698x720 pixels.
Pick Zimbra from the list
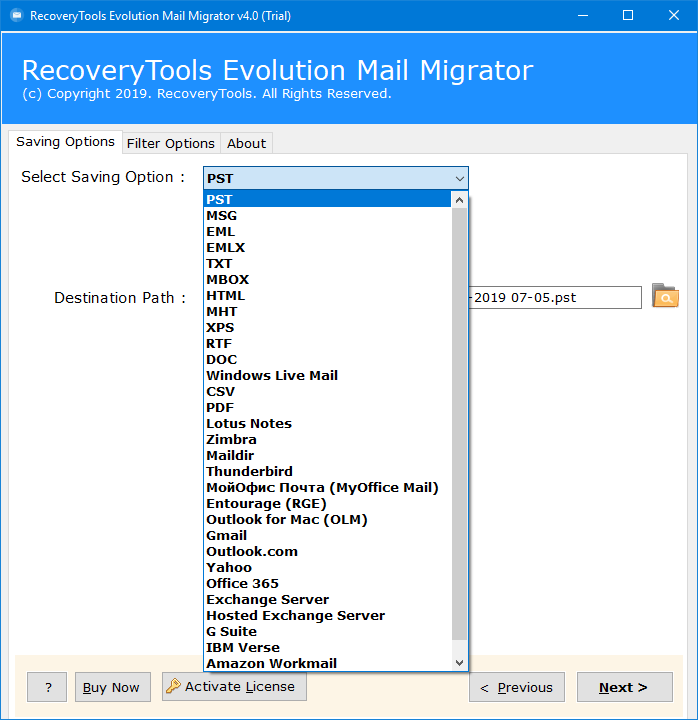pyautogui.click(x=327, y=439)
